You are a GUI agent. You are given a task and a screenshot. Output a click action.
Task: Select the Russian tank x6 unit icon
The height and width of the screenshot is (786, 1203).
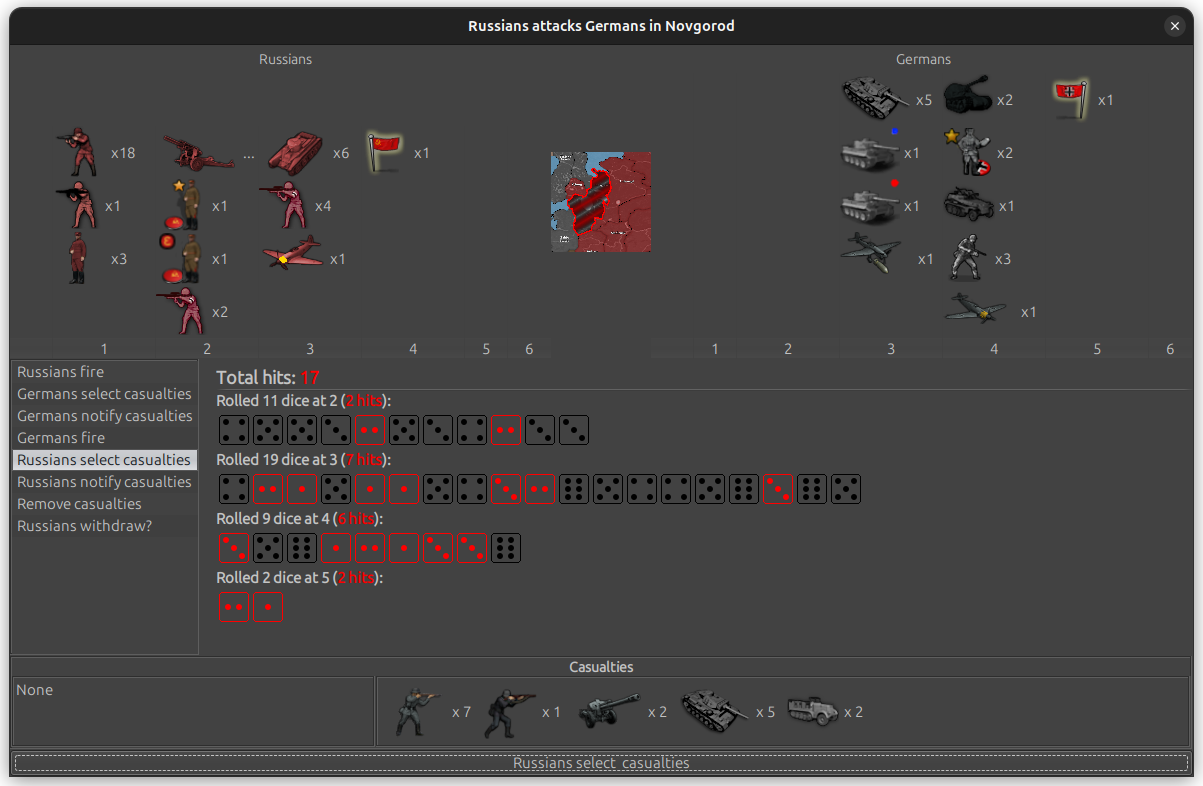click(x=293, y=152)
